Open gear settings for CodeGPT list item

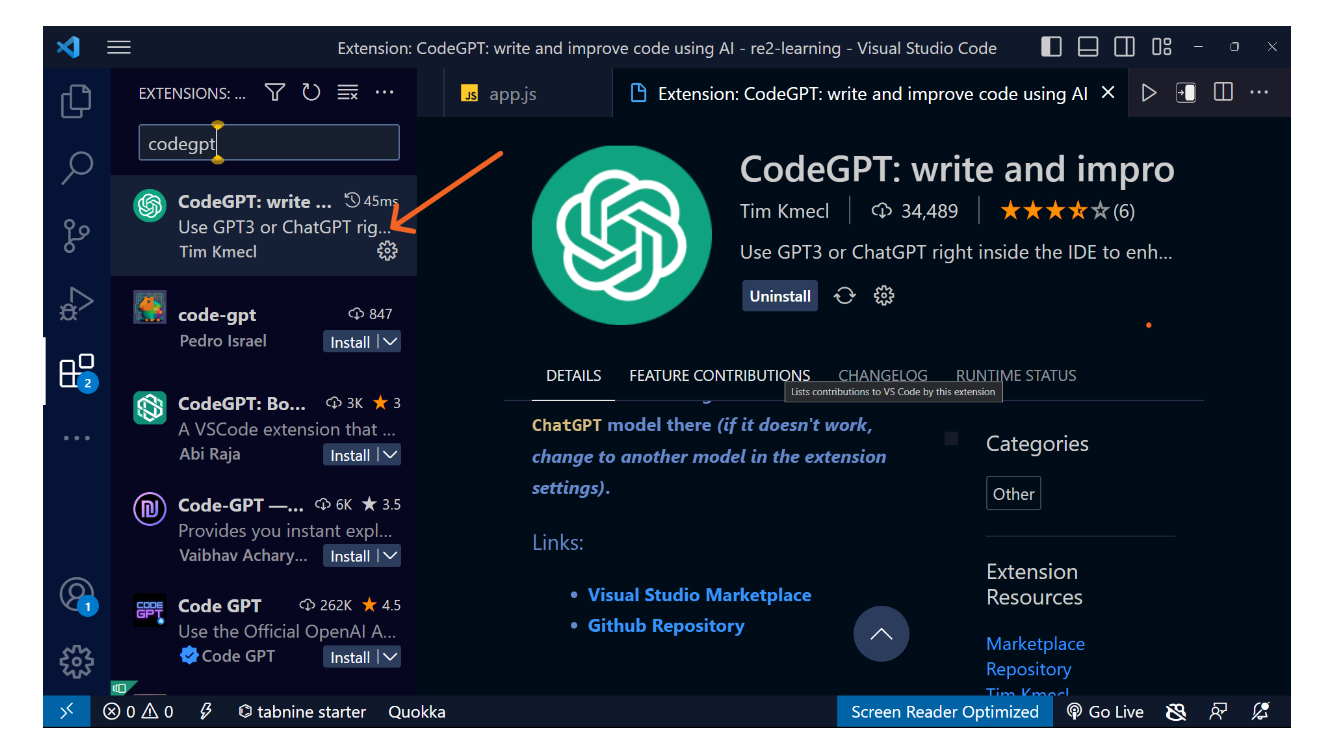click(x=387, y=251)
